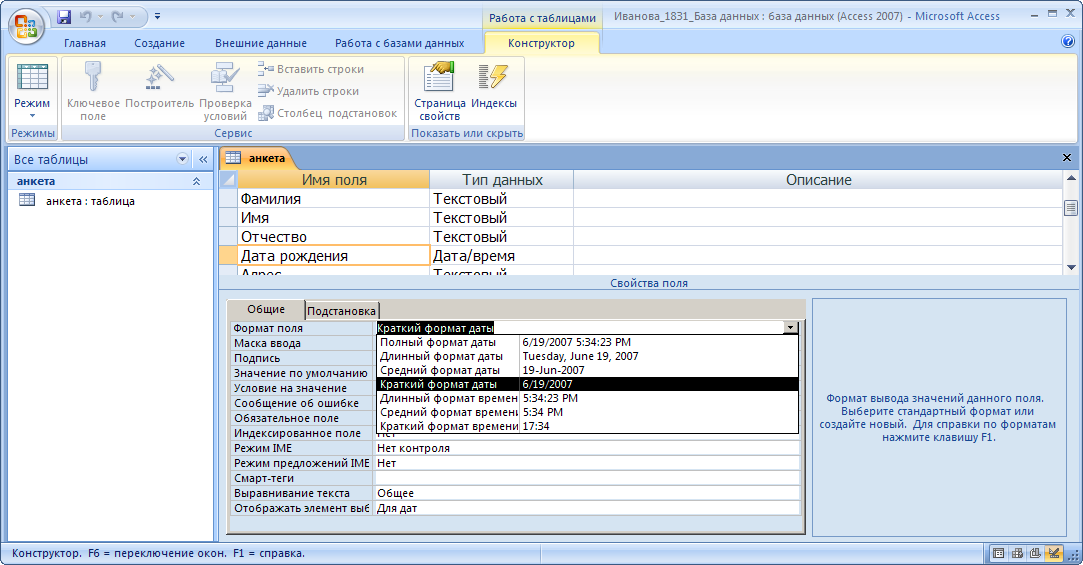This screenshot has height=565, width=1083.
Task: Click Дата/время data type cell
Action: 501,256
